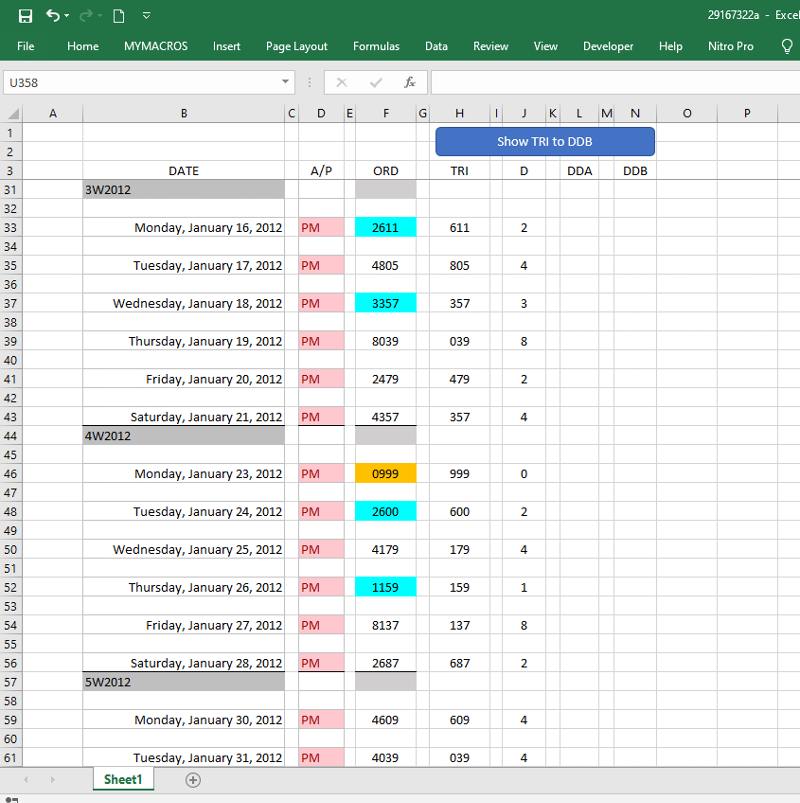
Task: Click the Save icon in quick access toolbar
Action: click(x=25, y=16)
